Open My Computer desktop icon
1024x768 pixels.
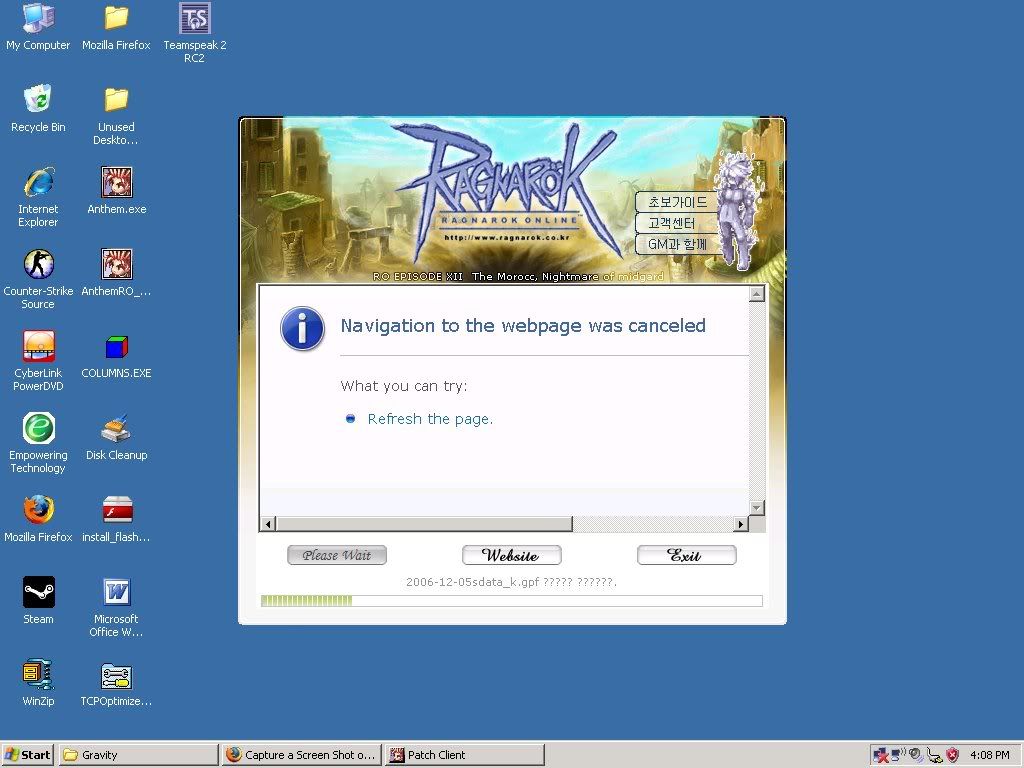click(x=38, y=27)
